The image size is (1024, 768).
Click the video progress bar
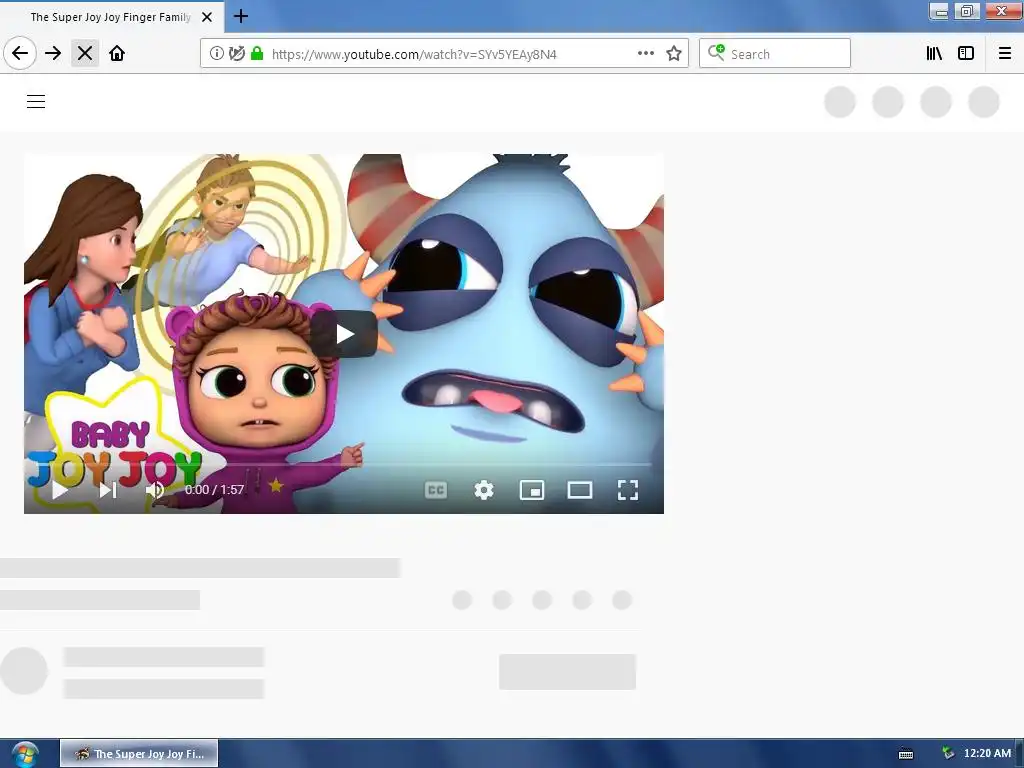click(344, 464)
